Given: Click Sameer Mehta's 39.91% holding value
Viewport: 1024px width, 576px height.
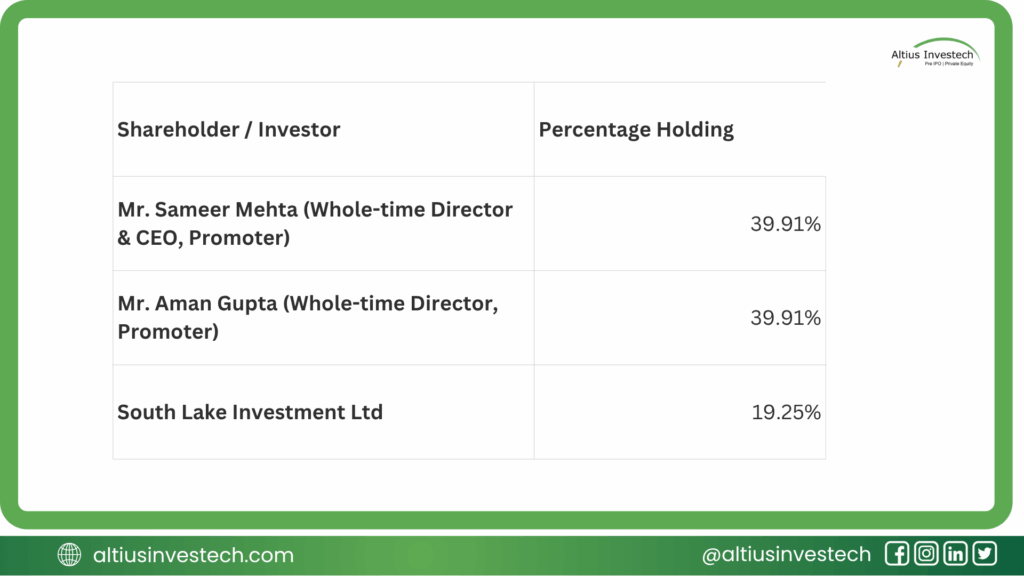Looking at the screenshot, I should tap(785, 225).
